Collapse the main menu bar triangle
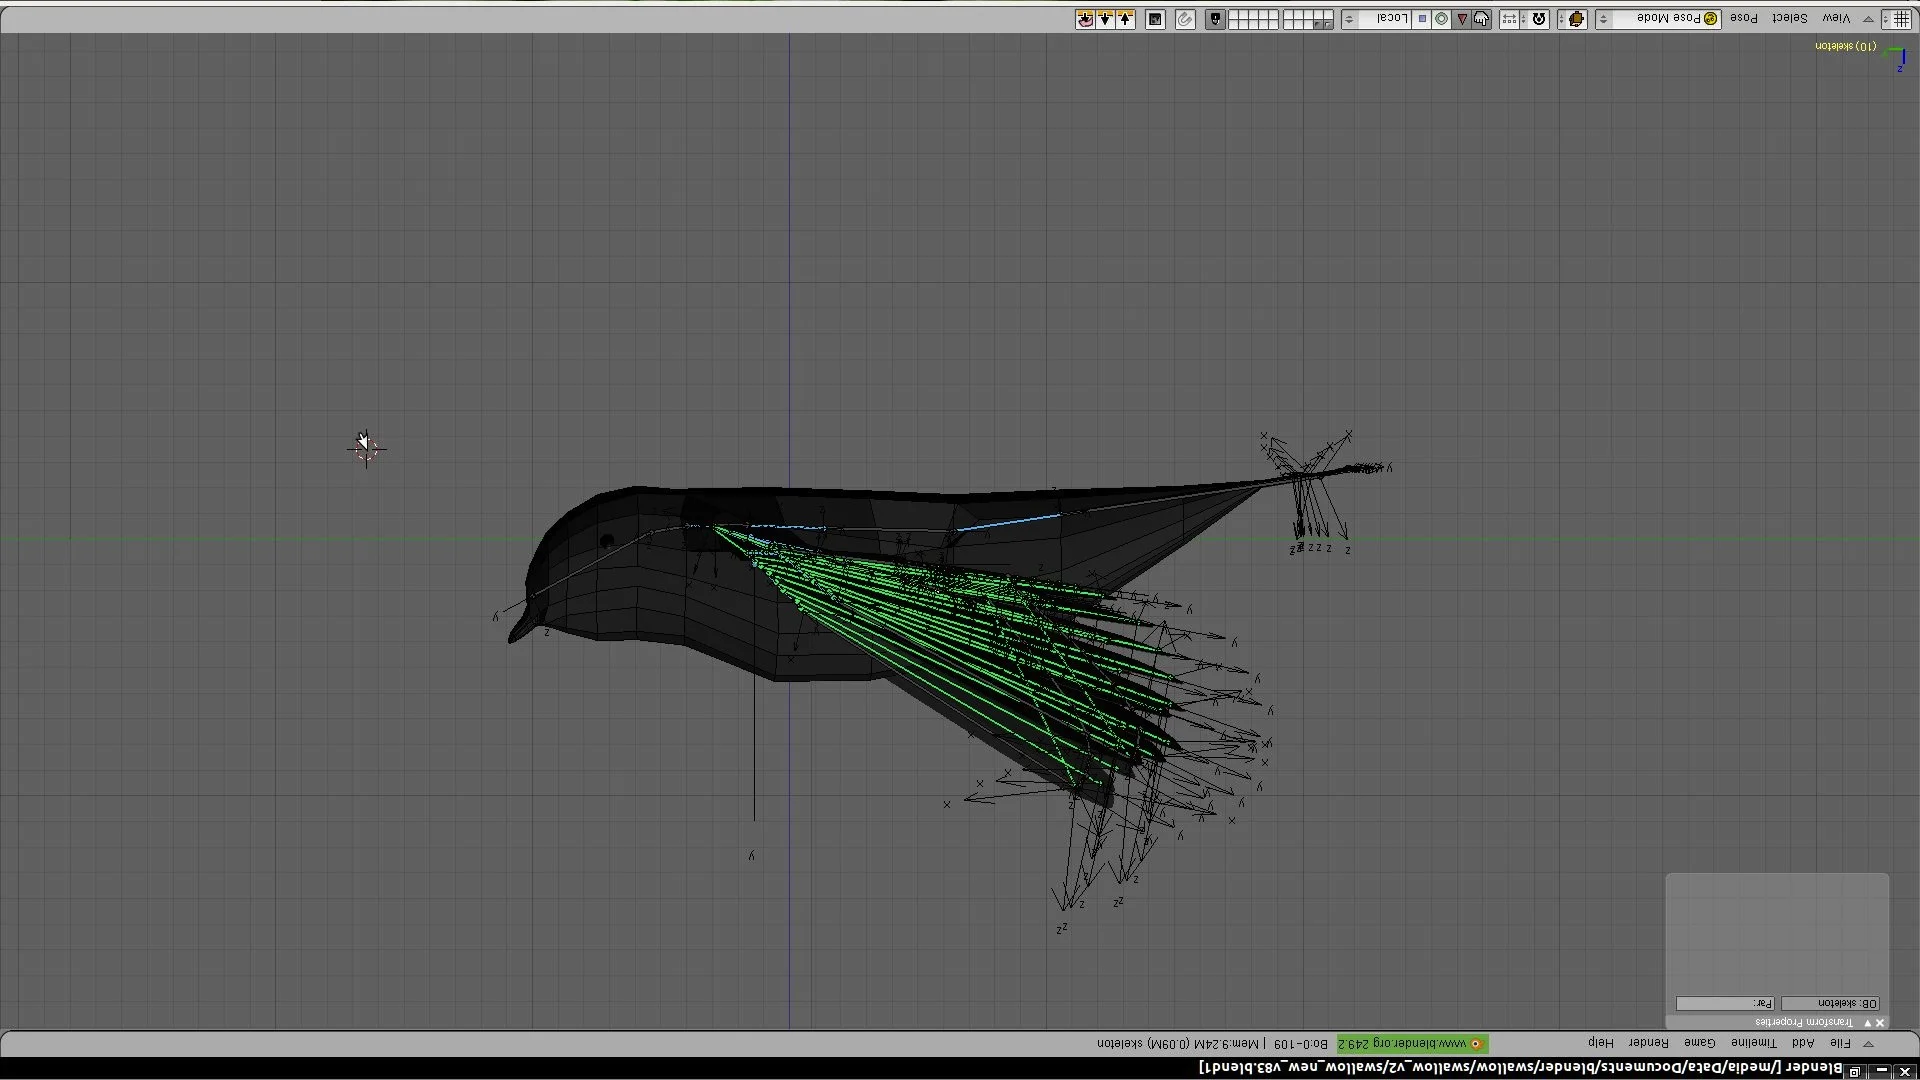 (x=1868, y=1044)
